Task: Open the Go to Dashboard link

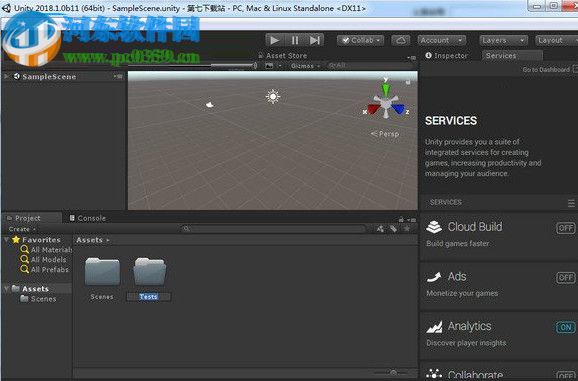Action: (x=546, y=69)
